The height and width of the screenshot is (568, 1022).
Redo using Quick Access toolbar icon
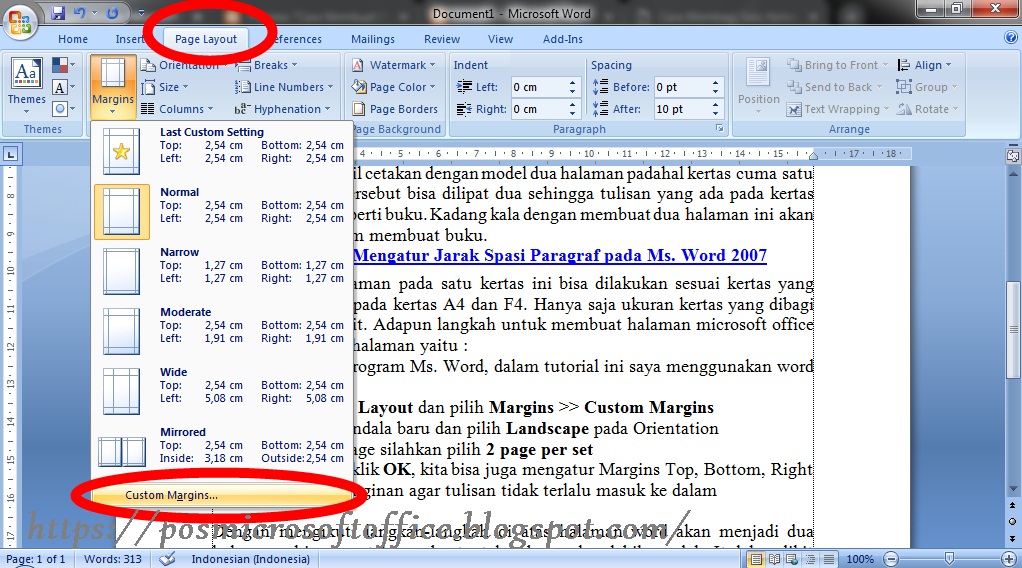click(112, 13)
